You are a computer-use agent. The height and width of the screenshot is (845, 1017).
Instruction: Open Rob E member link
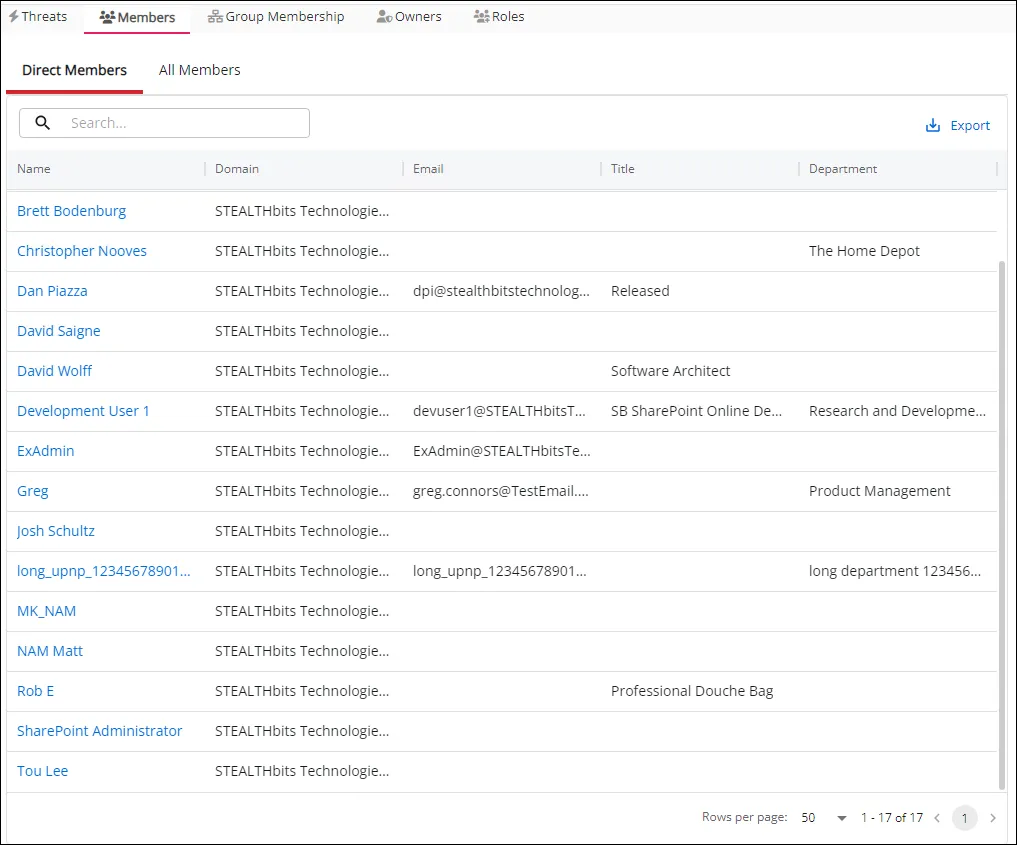click(36, 691)
